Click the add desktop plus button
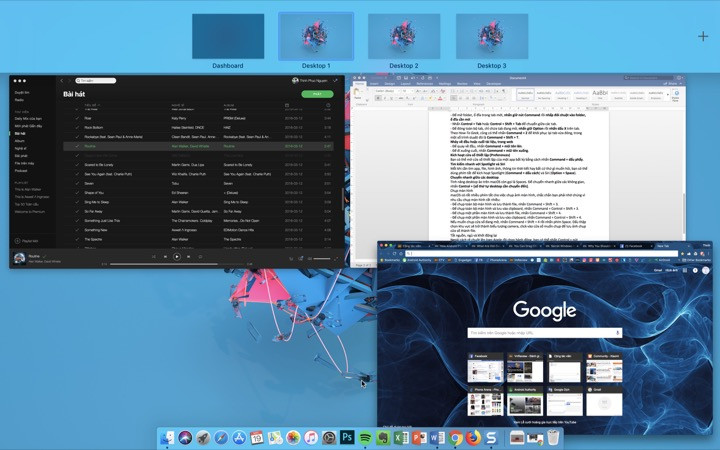 pyautogui.click(x=703, y=36)
